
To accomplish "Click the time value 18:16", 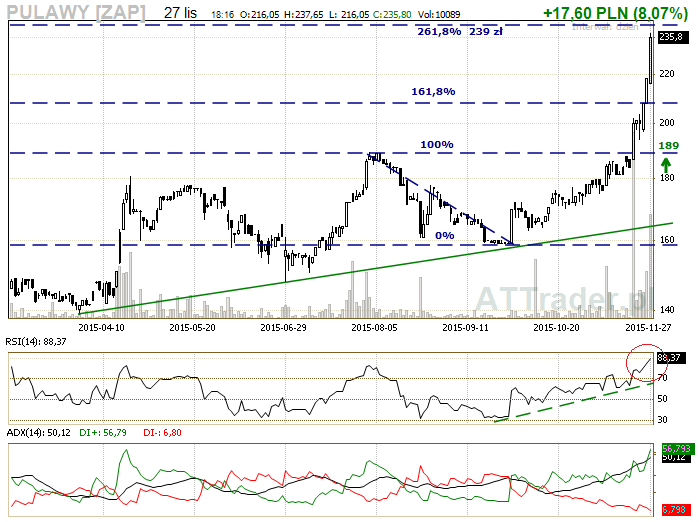I will (x=222, y=15).
